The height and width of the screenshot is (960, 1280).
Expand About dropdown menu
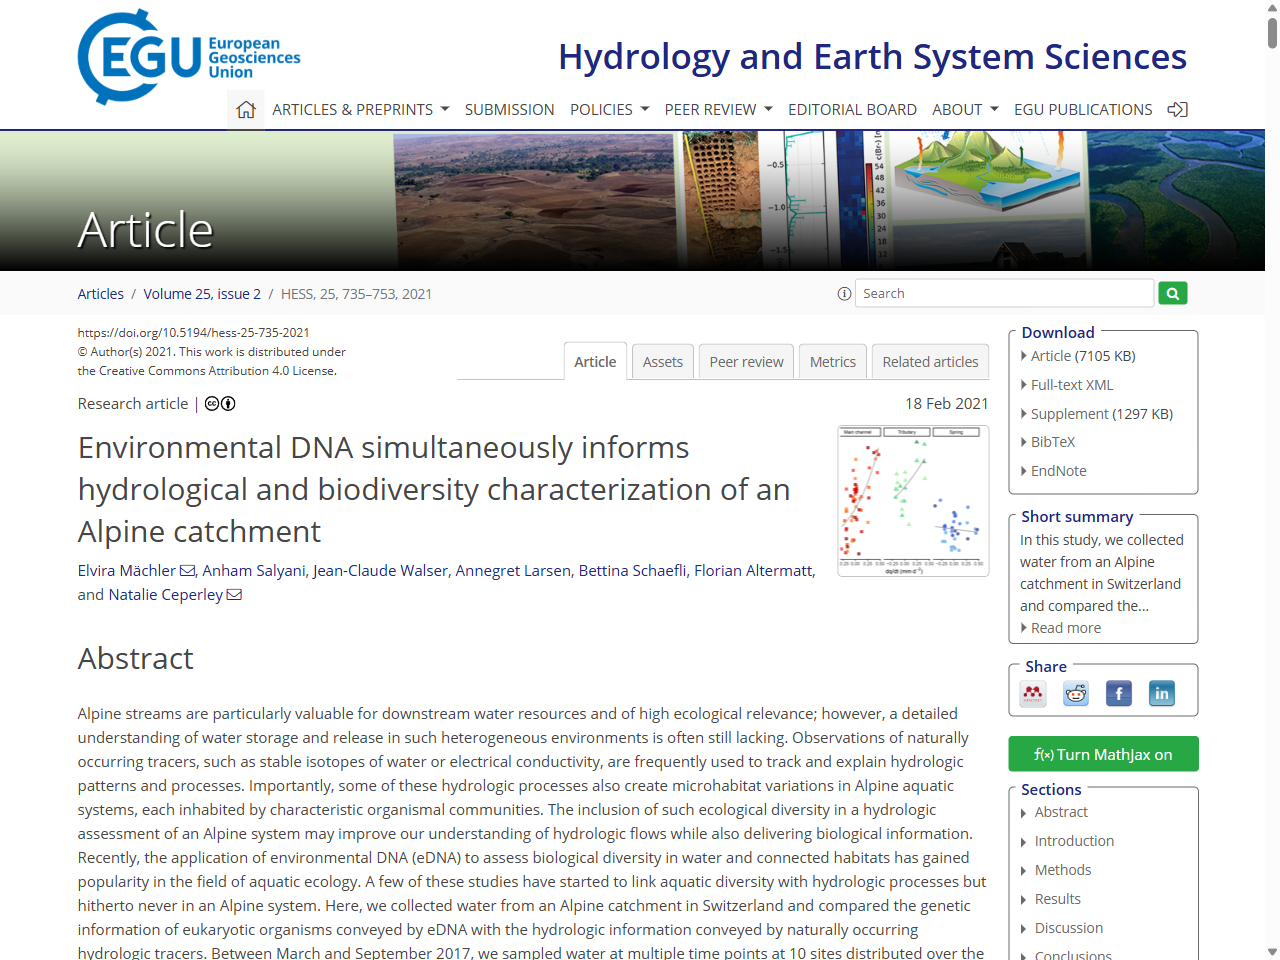tap(966, 110)
